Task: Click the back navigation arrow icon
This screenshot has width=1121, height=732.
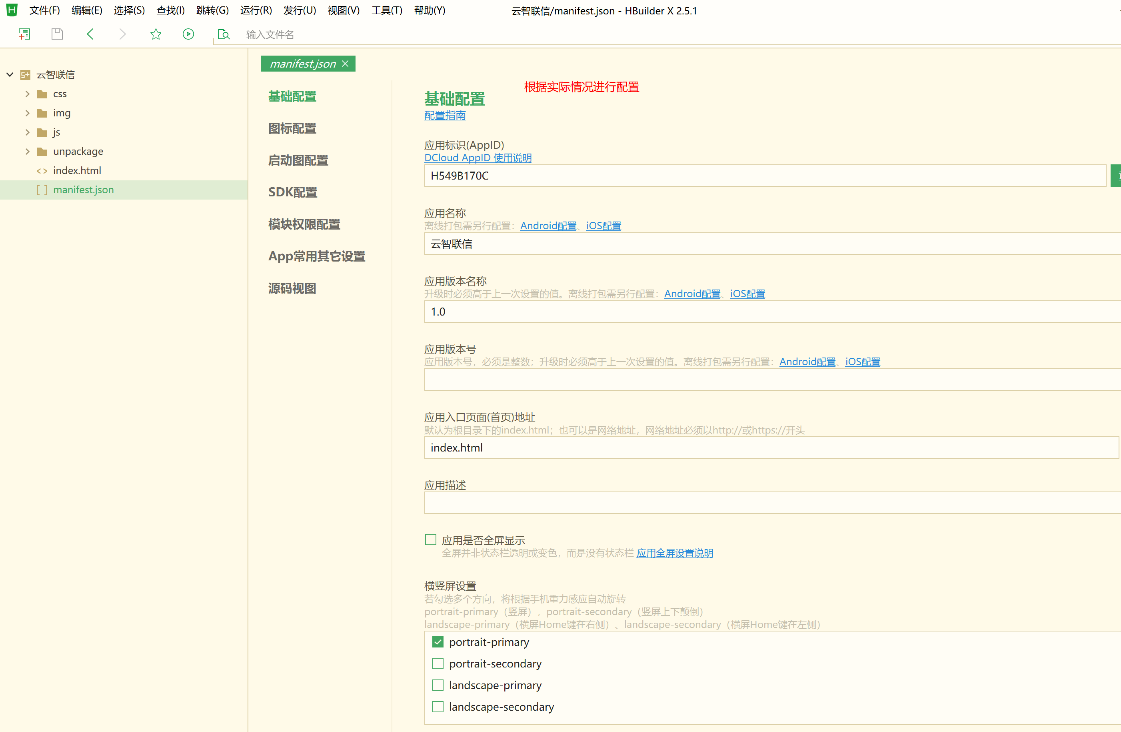Action: 90,33
